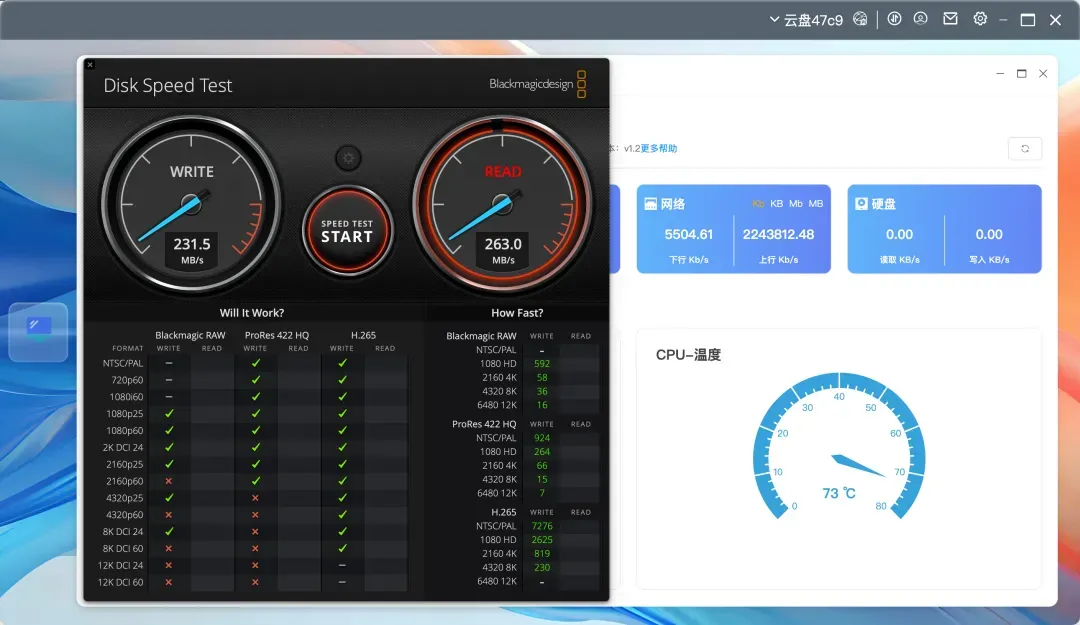
Task: Click the 592 value for Blackmagic RAW 1080 HD
Action: 542,364
